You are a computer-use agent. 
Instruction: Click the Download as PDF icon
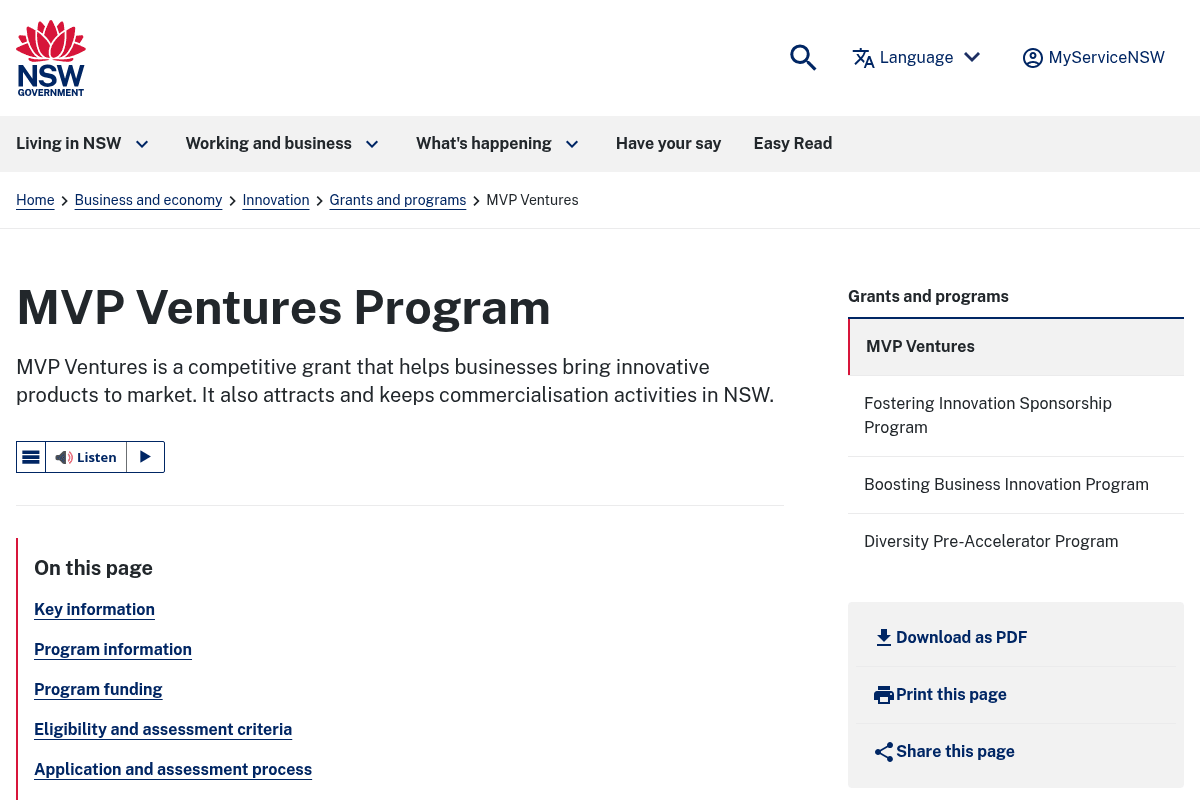coord(884,637)
